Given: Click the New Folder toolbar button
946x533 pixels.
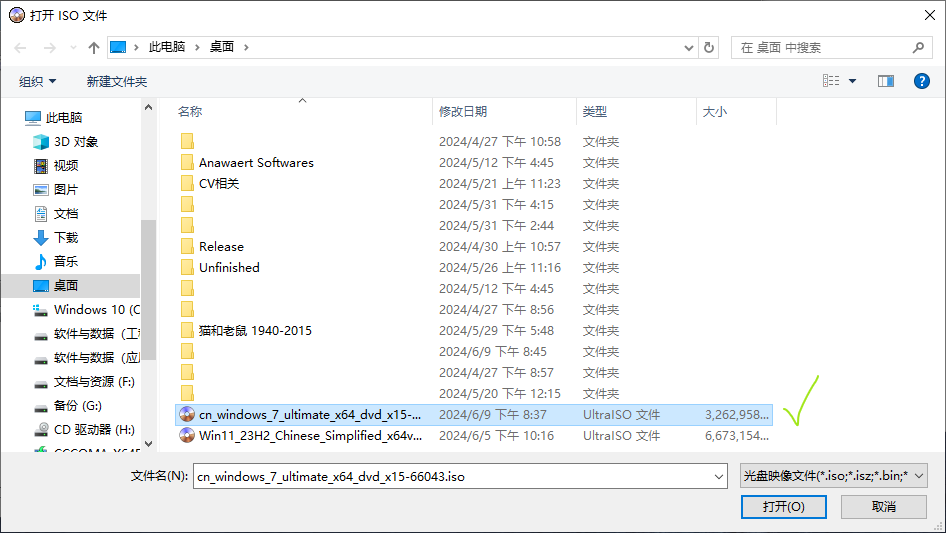Looking at the screenshot, I should (116, 81).
